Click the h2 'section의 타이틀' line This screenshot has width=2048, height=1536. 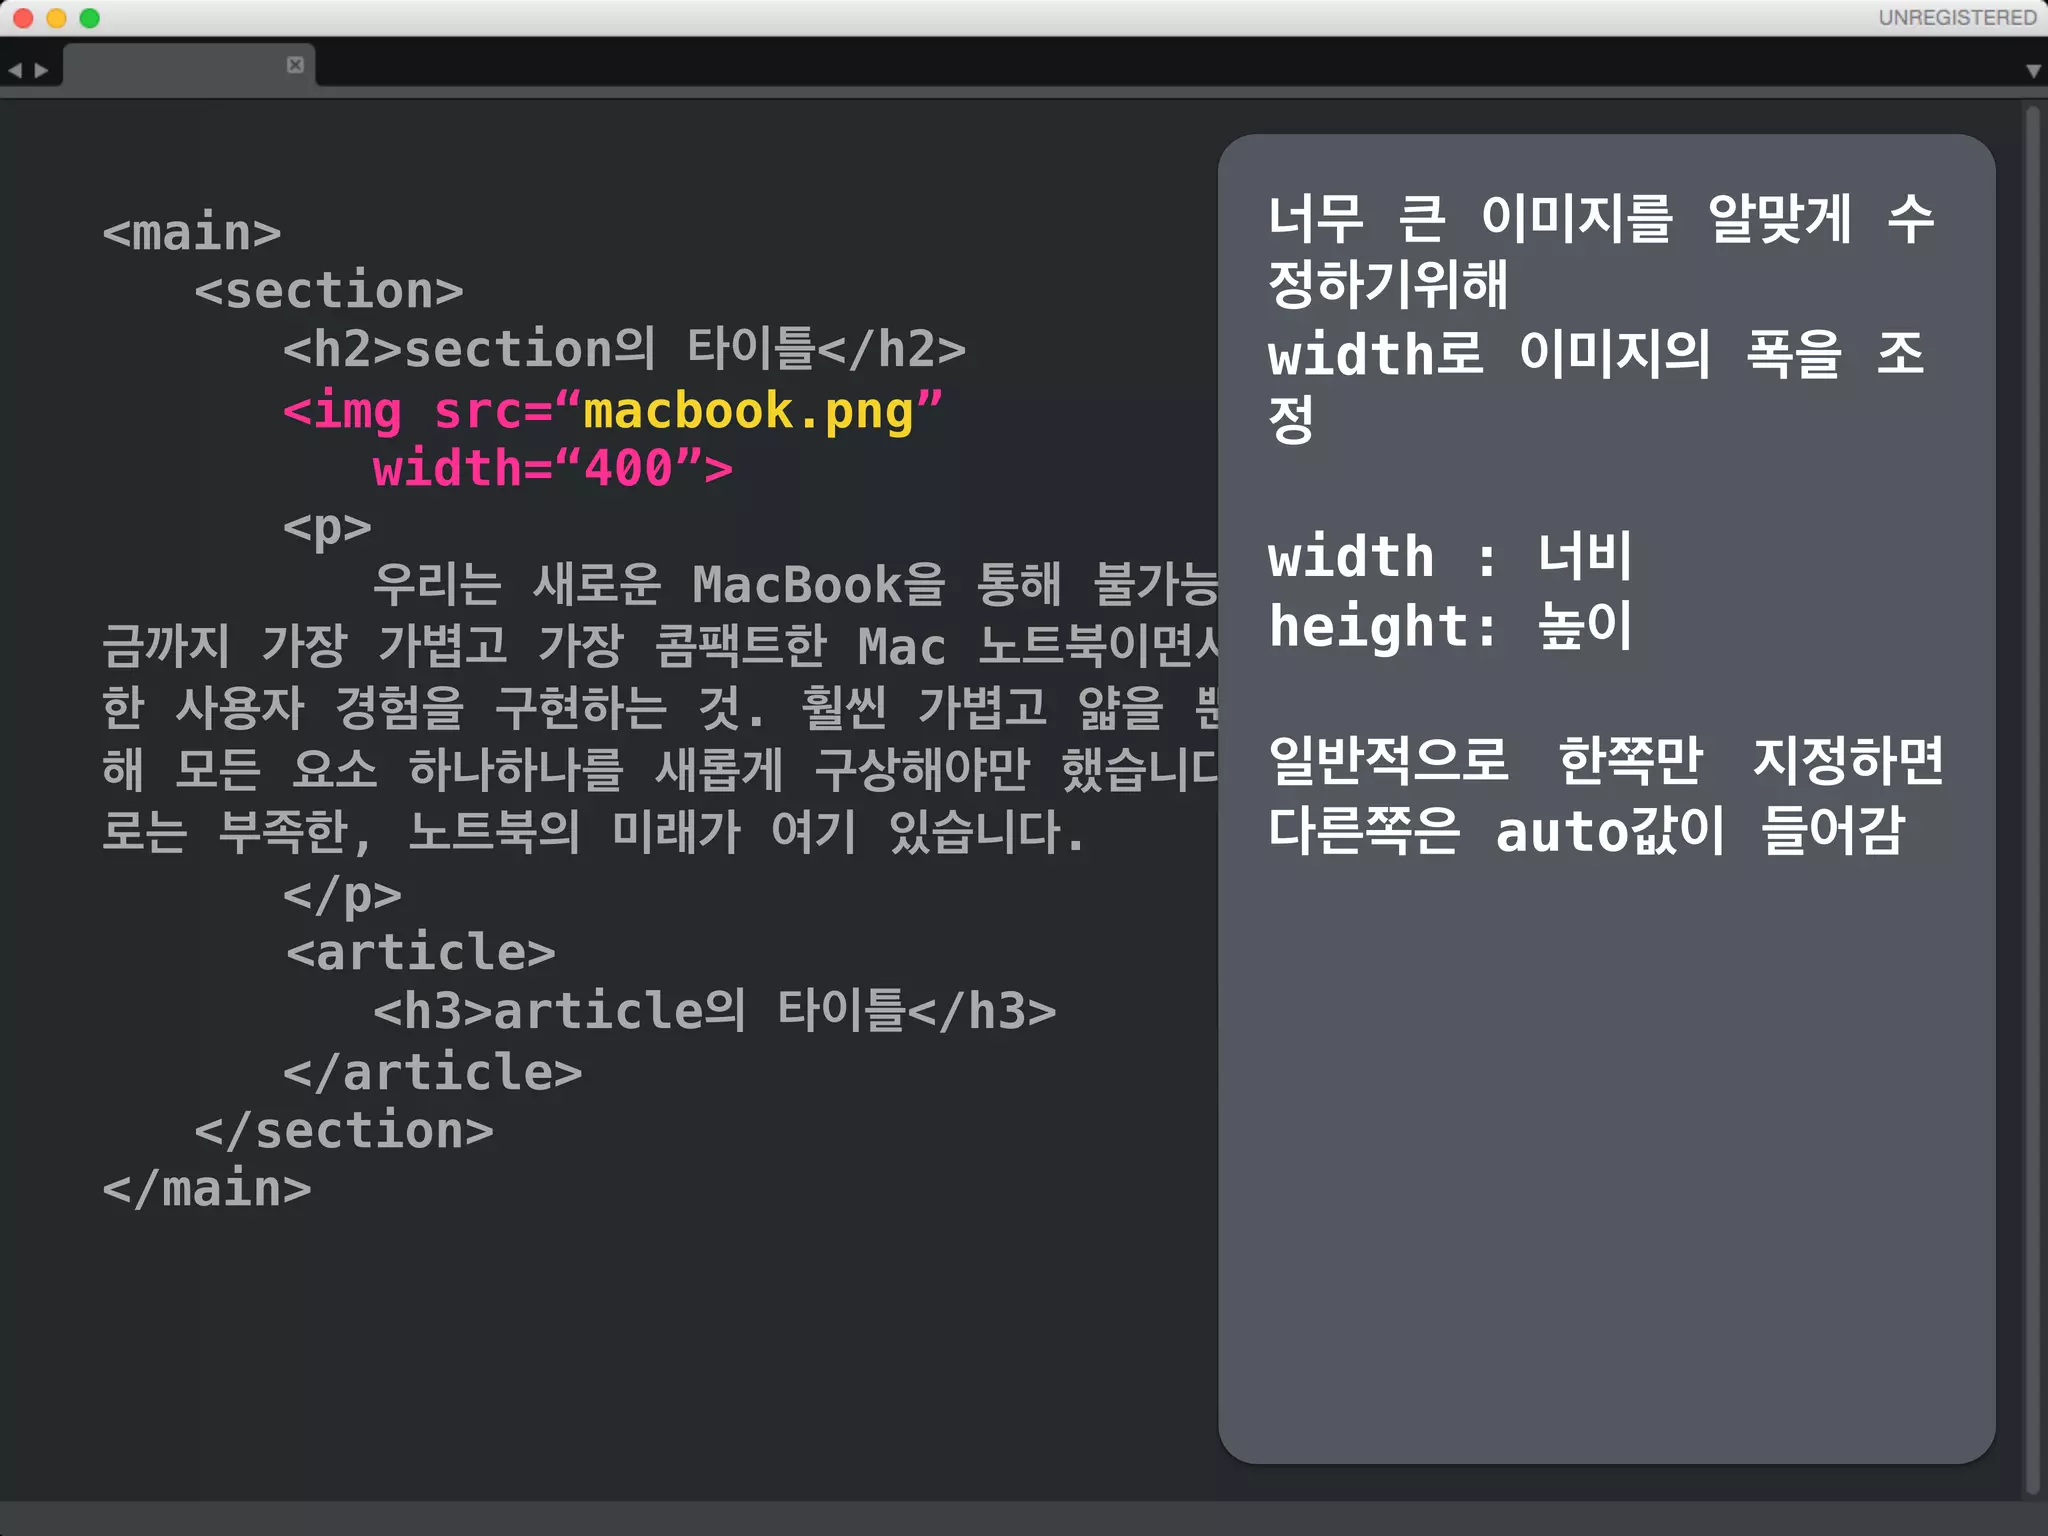tap(625, 349)
